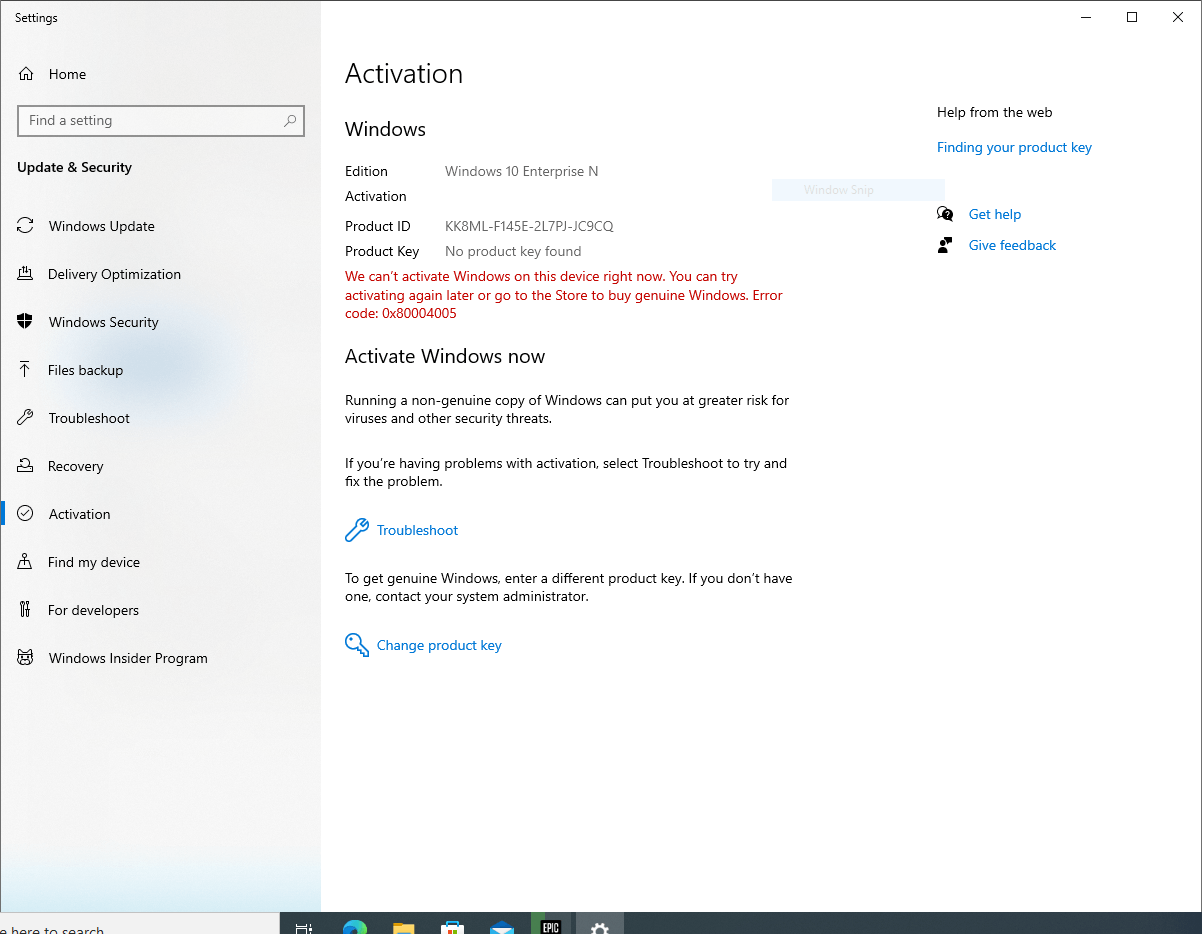The height and width of the screenshot is (934, 1202).
Task: Open the Mail app from the taskbar
Action: 501,927
